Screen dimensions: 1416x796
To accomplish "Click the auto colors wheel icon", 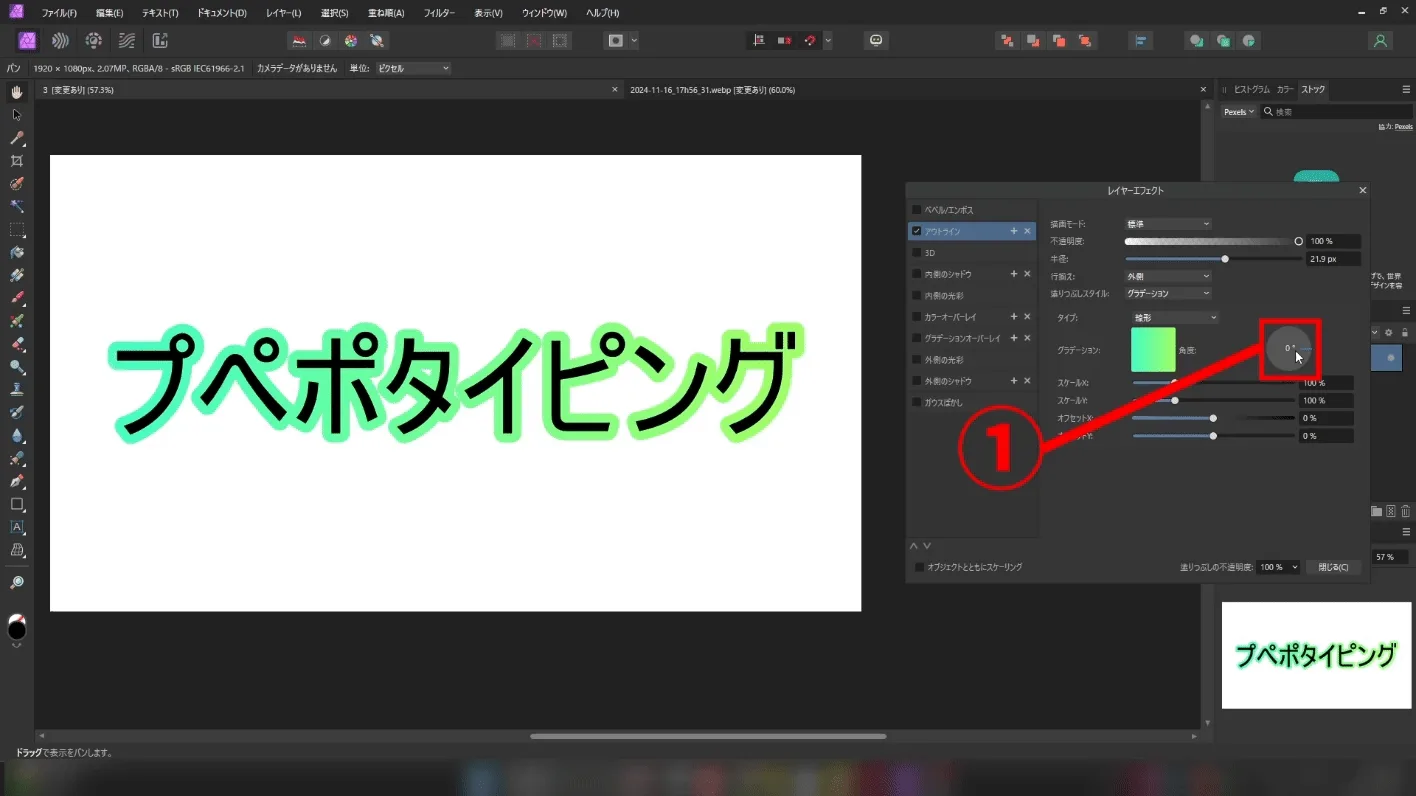I will click(351, 41).
